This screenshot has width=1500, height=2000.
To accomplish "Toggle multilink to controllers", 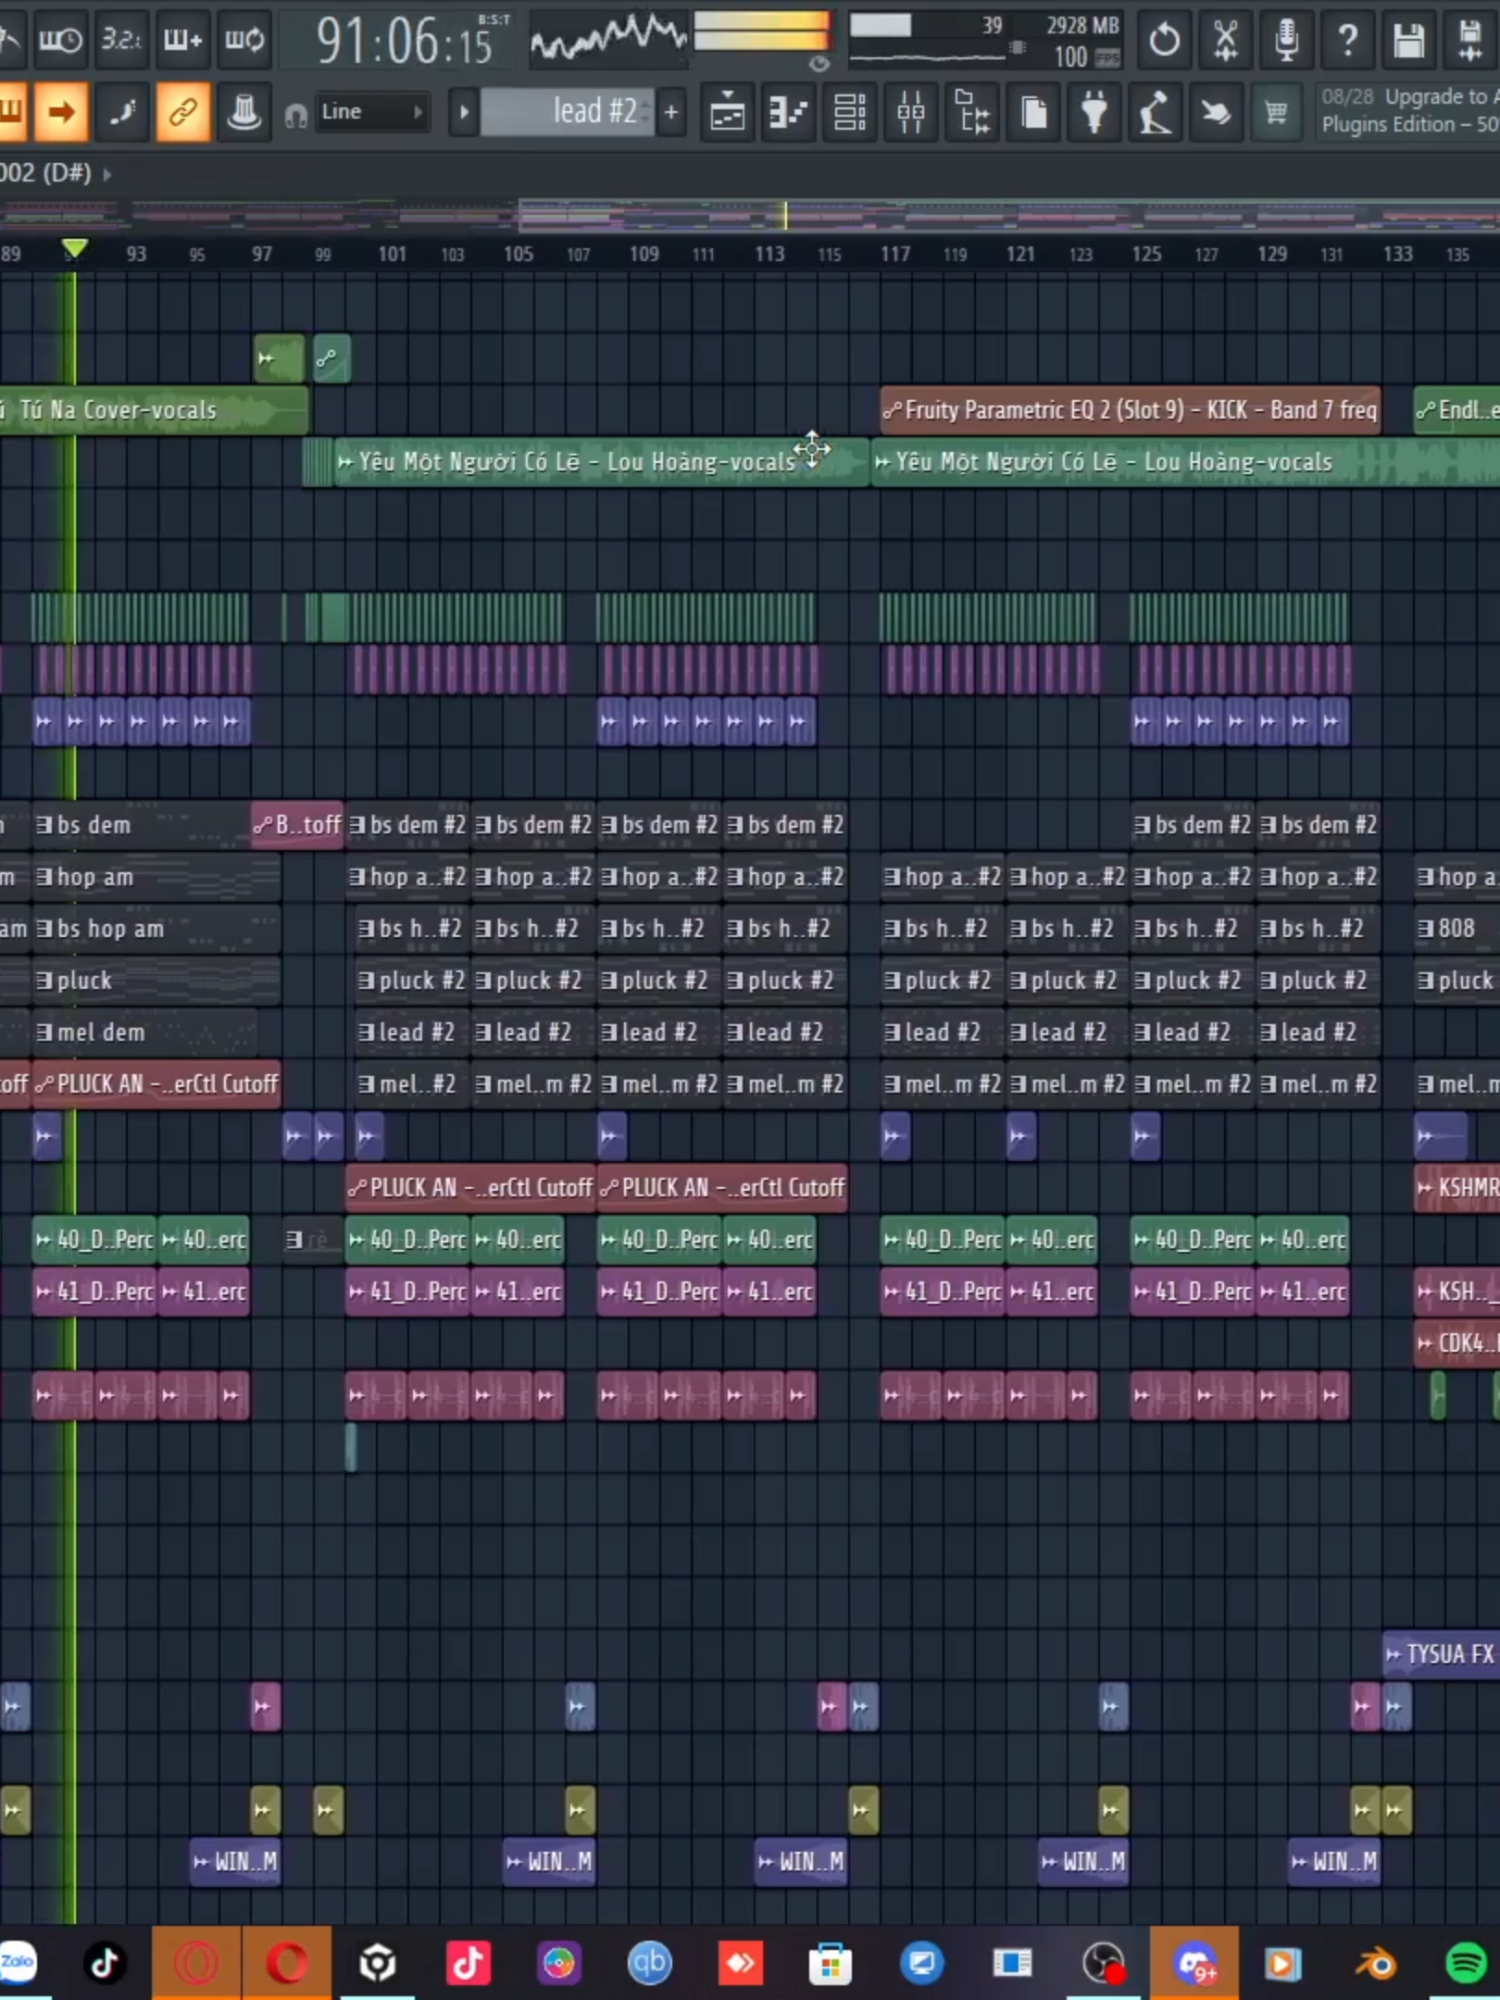I will pos(183,112).
